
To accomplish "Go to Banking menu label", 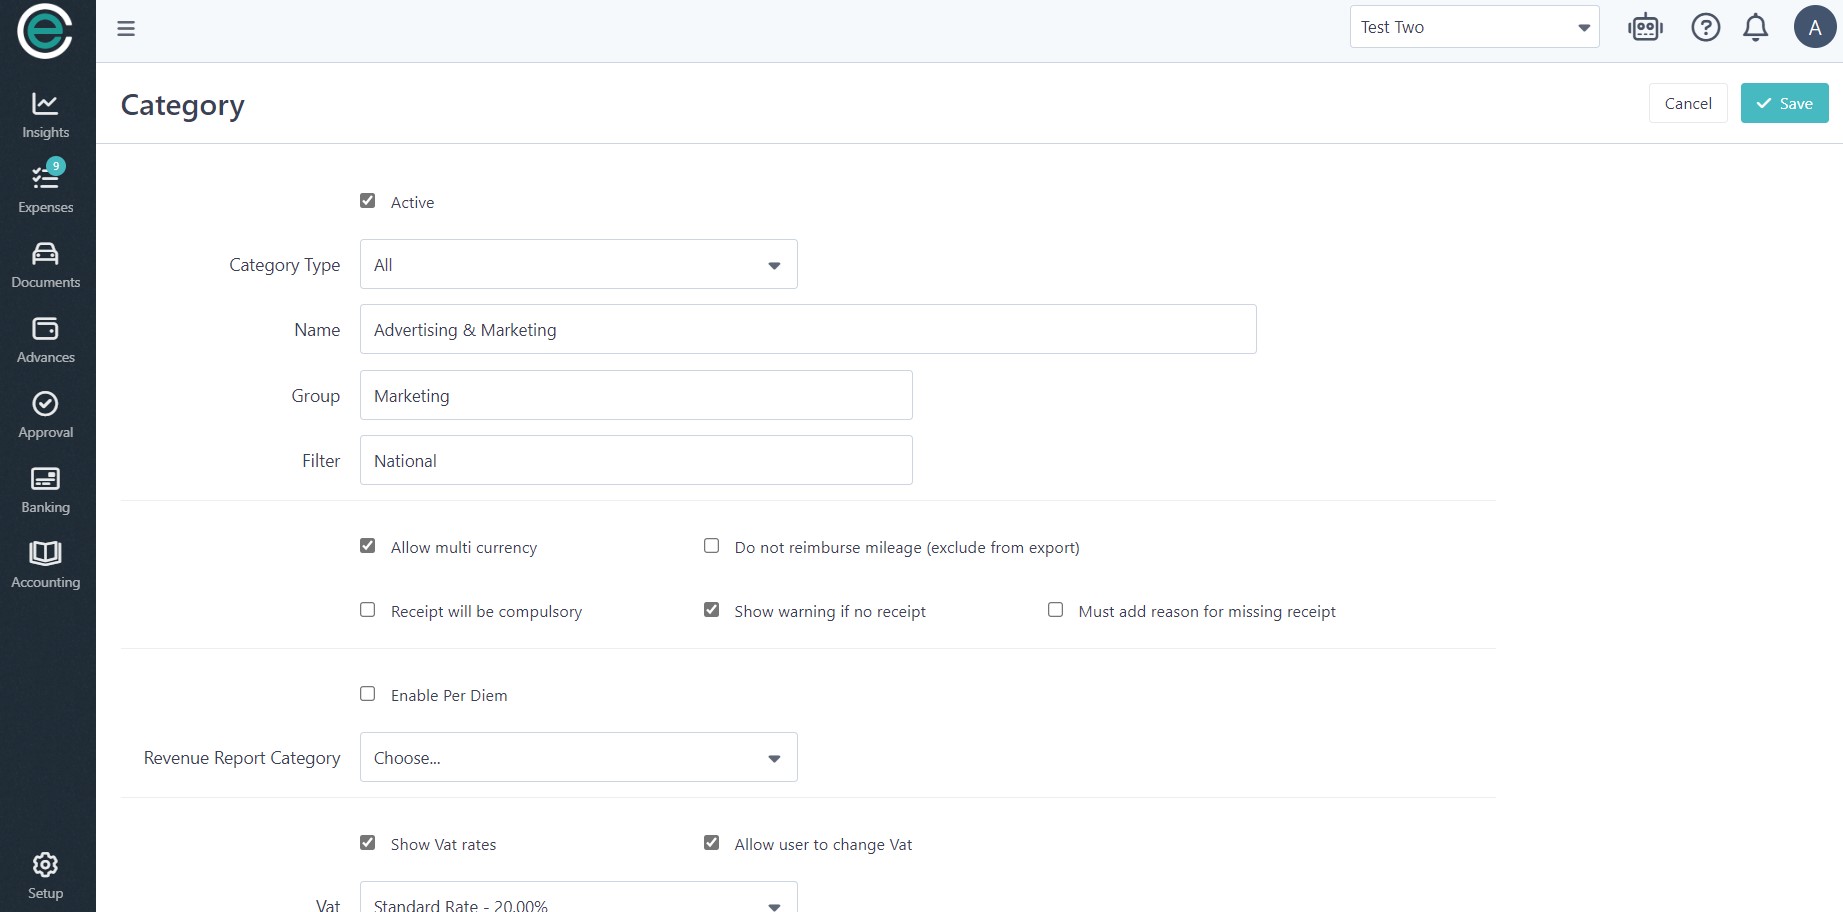I will pos(46,507).
